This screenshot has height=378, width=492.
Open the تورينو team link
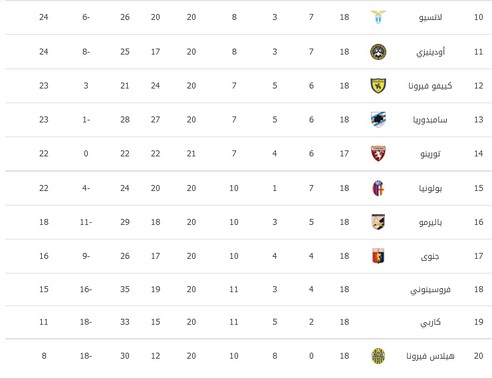coord(430,154)
